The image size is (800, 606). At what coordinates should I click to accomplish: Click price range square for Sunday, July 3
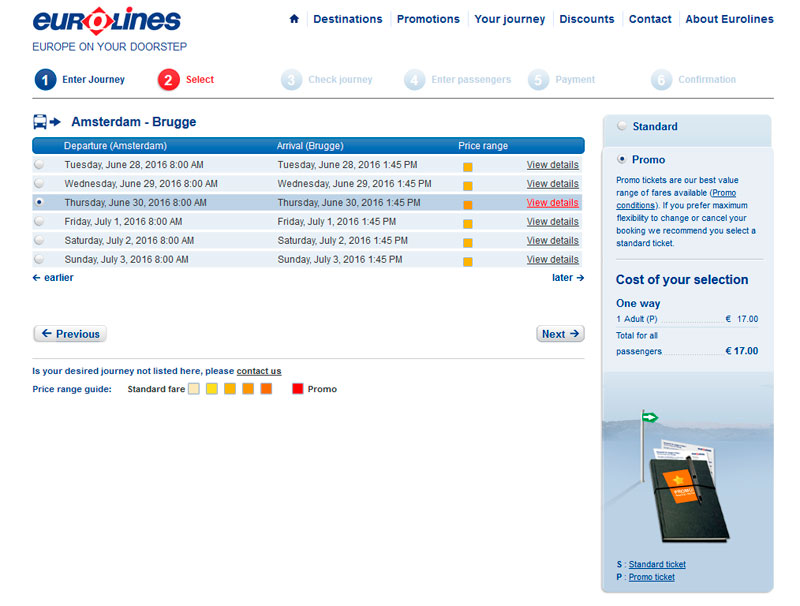coord(468,262)
